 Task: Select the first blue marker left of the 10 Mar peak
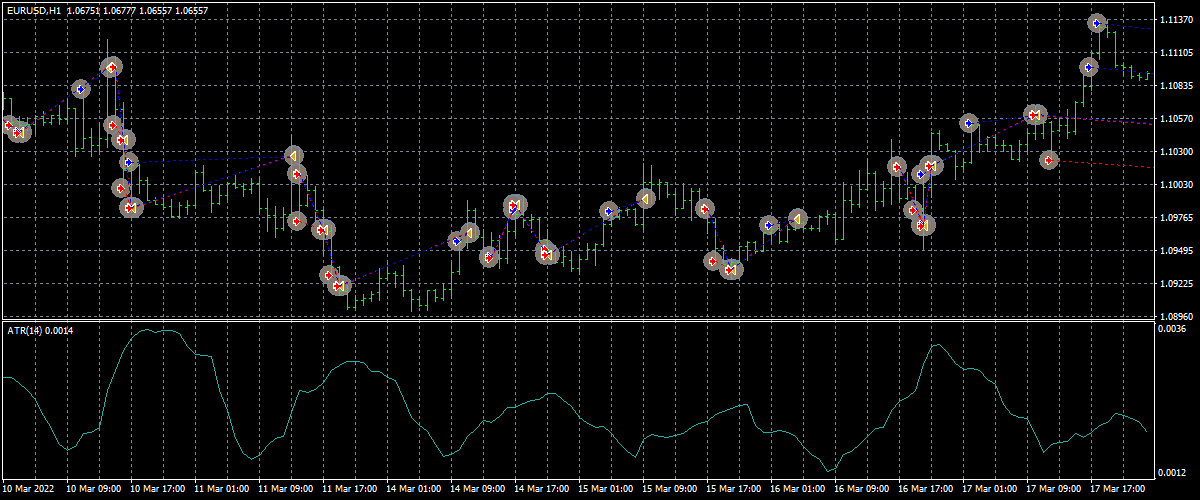[80, 89]
